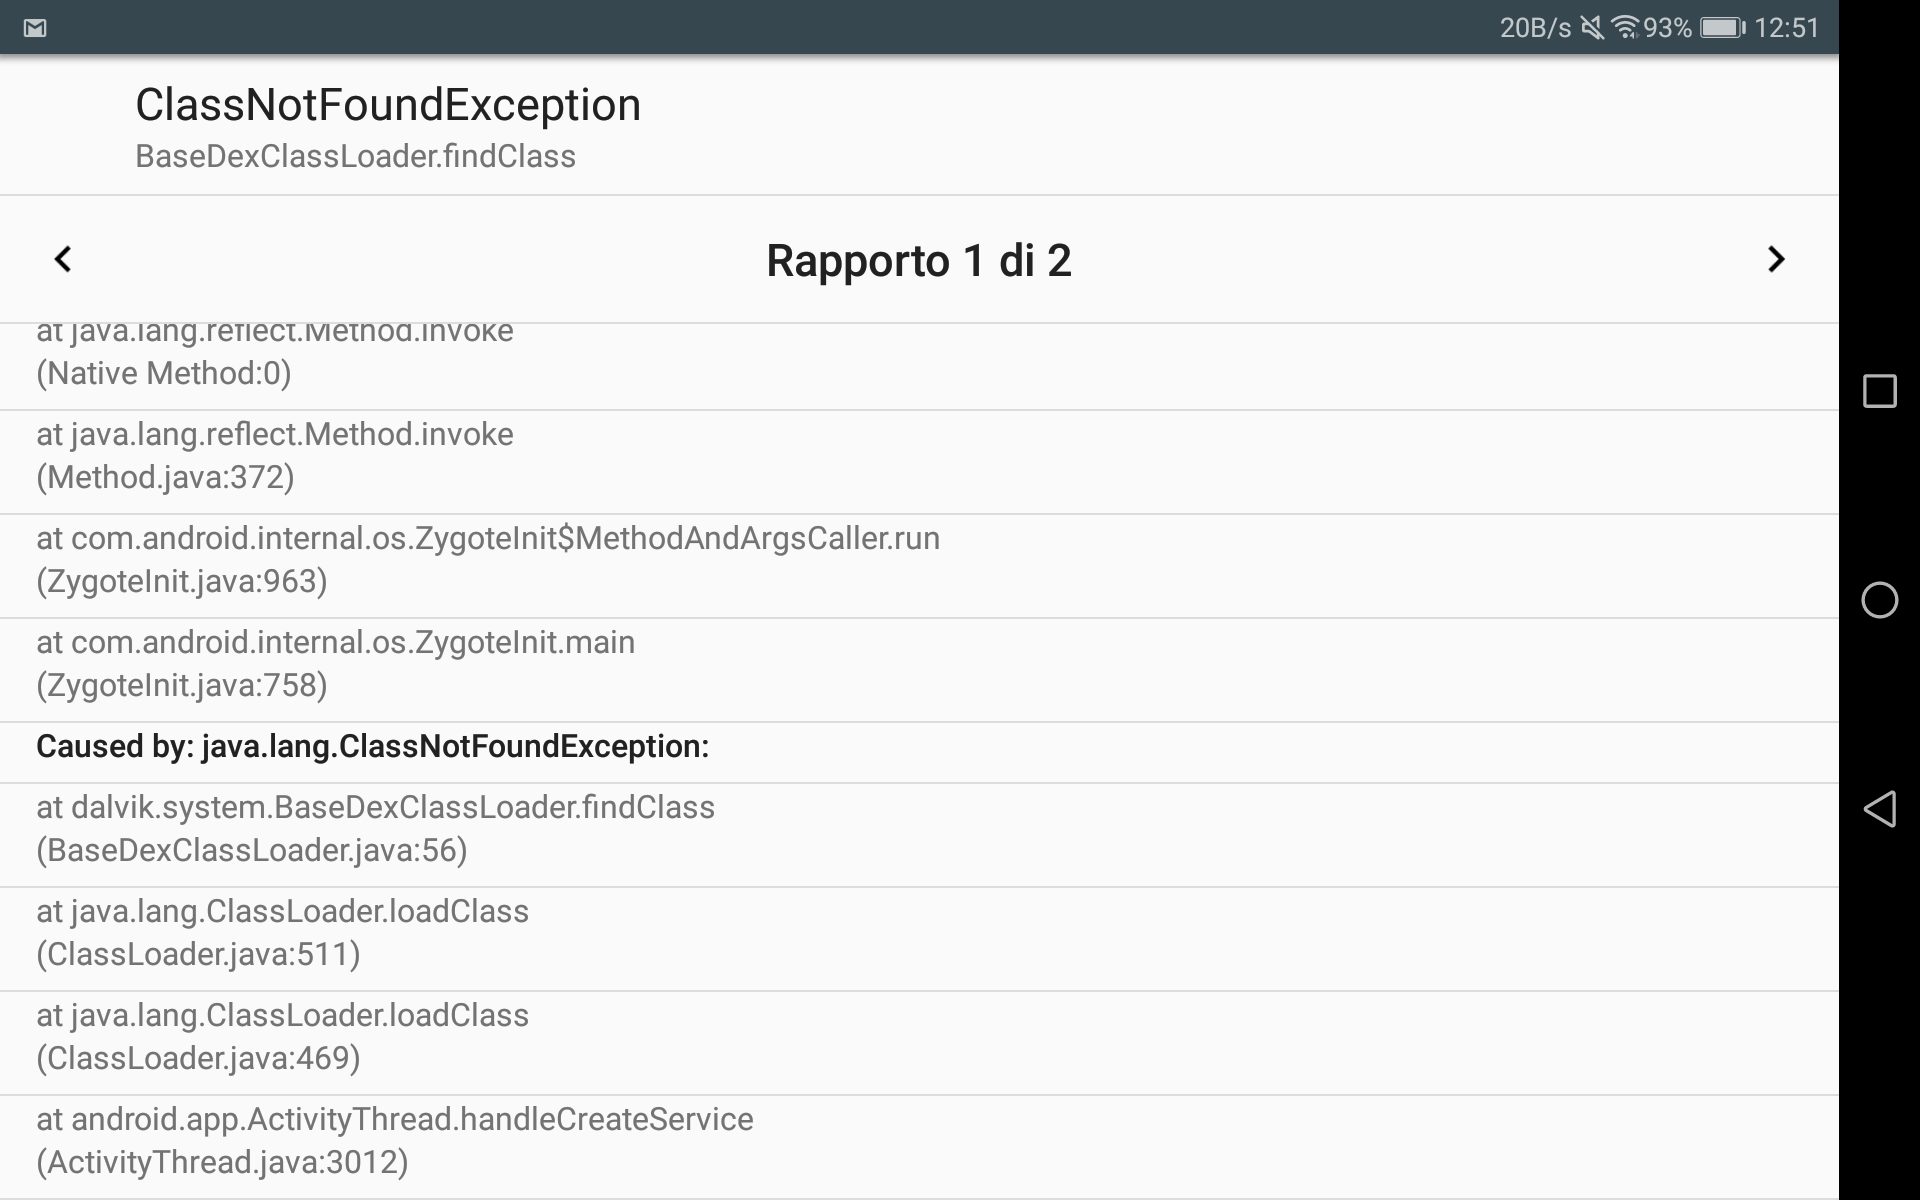Tap the Wi-Fi signal icon
Image resolution: width=1920 pixels, height=1200 pixels.
(1626, 28)
